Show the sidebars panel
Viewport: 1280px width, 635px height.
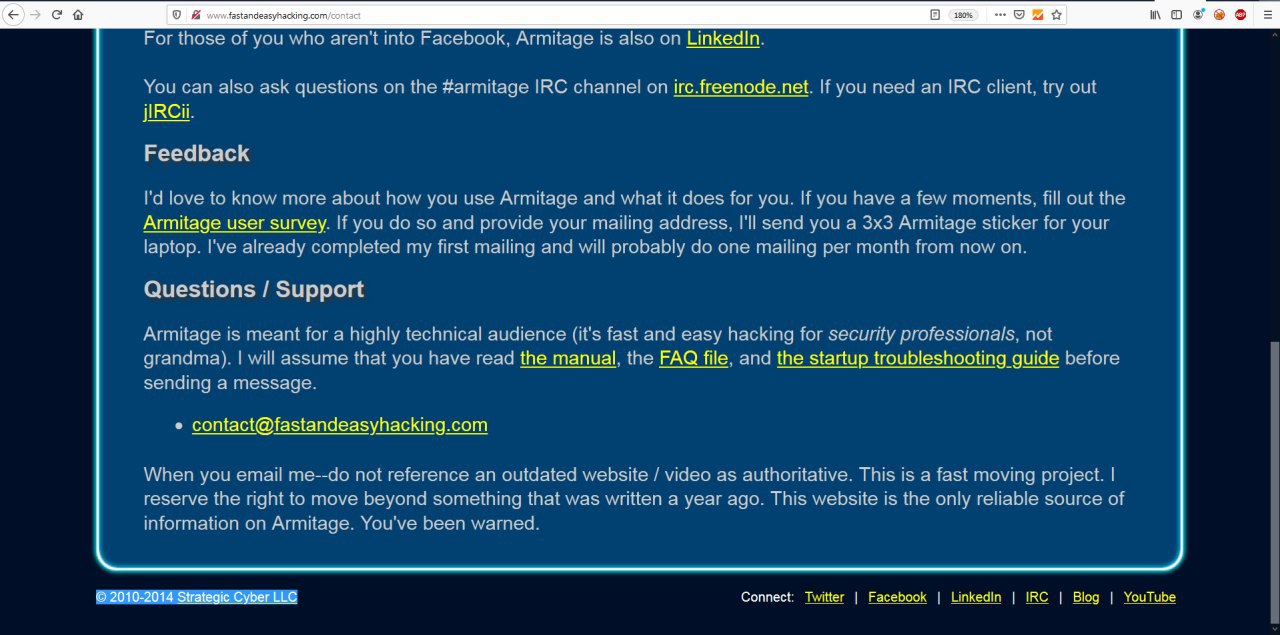click(x=1177, y=15)
